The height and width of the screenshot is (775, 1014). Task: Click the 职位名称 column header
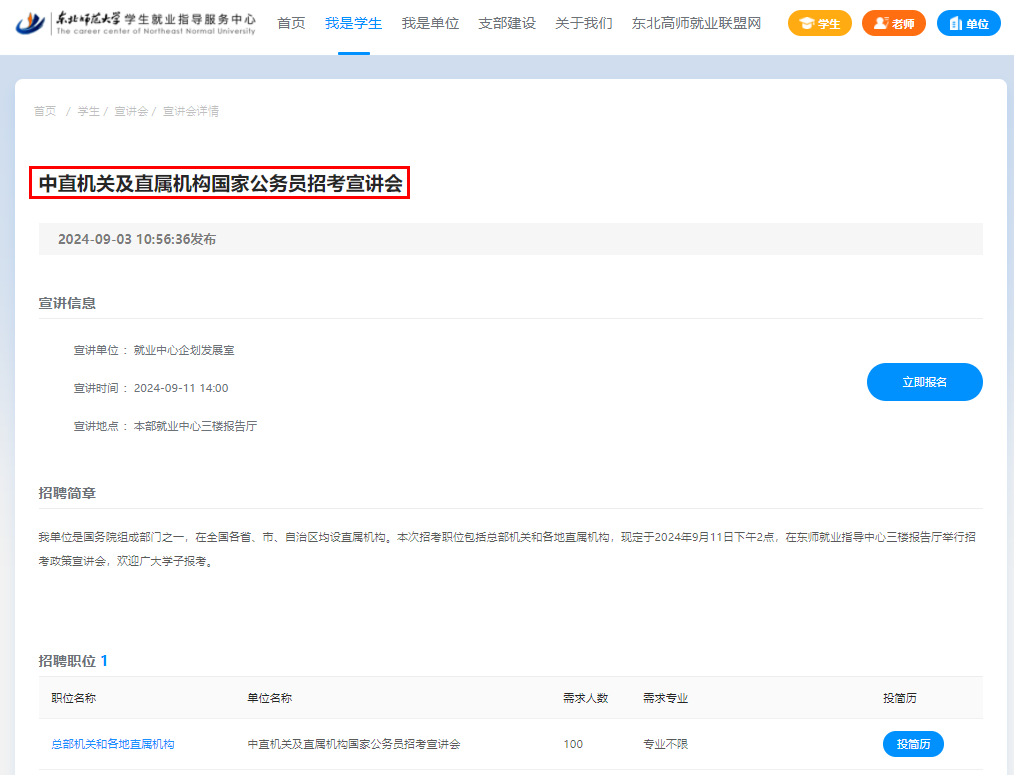point(73,698)
